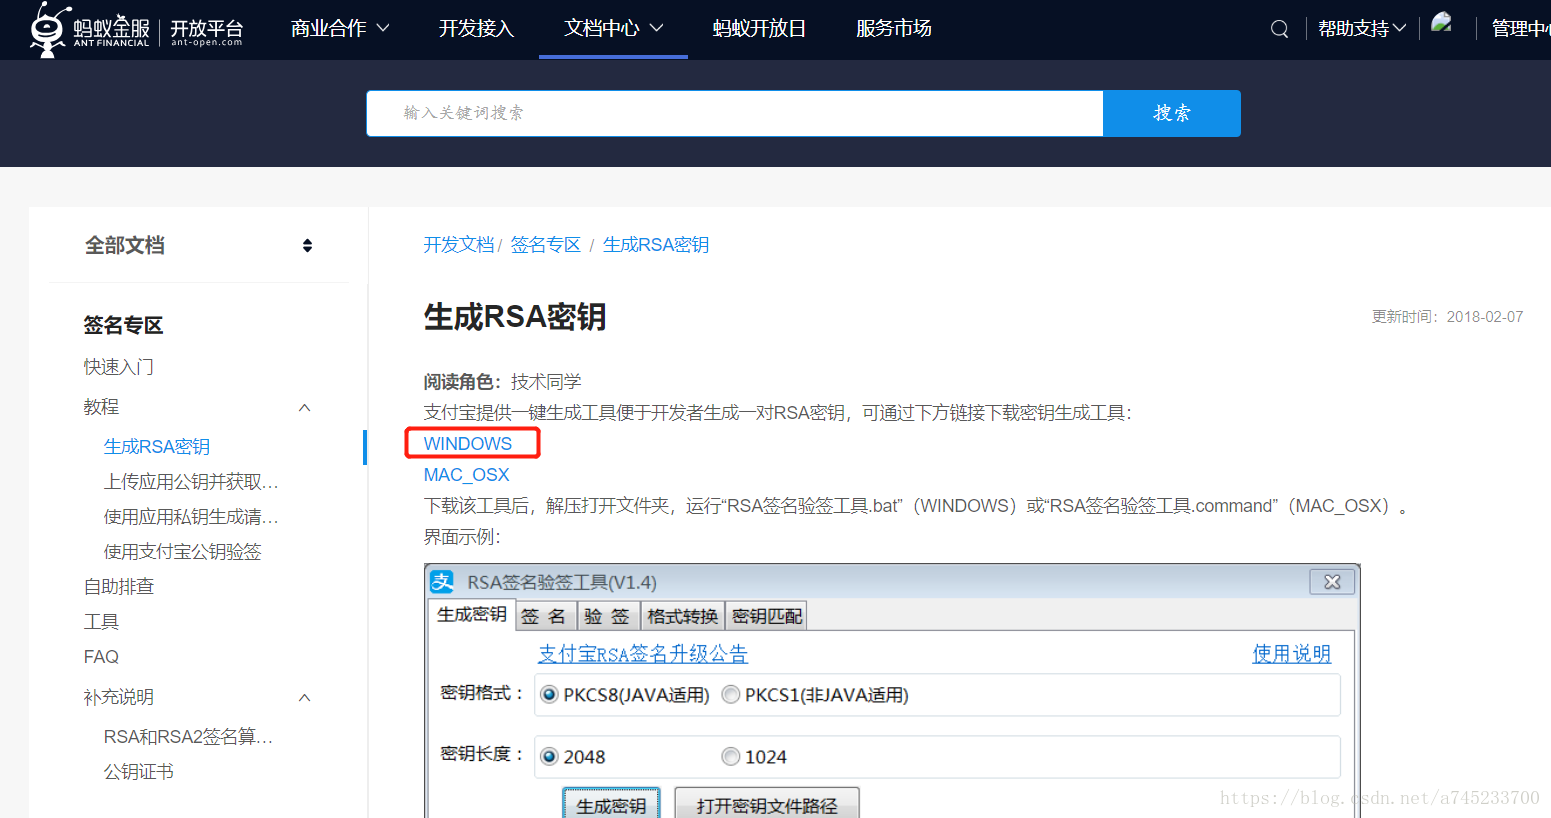Screen dimensions: 1551x818
Task: Collapse the 补充说明 section chevron
Action: pyautogui.click(x=305, y=698)
